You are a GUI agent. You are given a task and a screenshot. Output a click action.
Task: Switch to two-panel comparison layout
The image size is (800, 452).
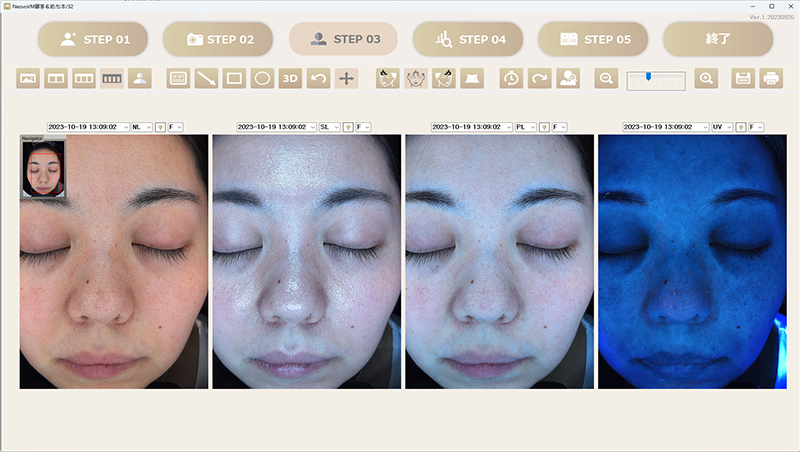pyautogui.click(x=56, y=78)
